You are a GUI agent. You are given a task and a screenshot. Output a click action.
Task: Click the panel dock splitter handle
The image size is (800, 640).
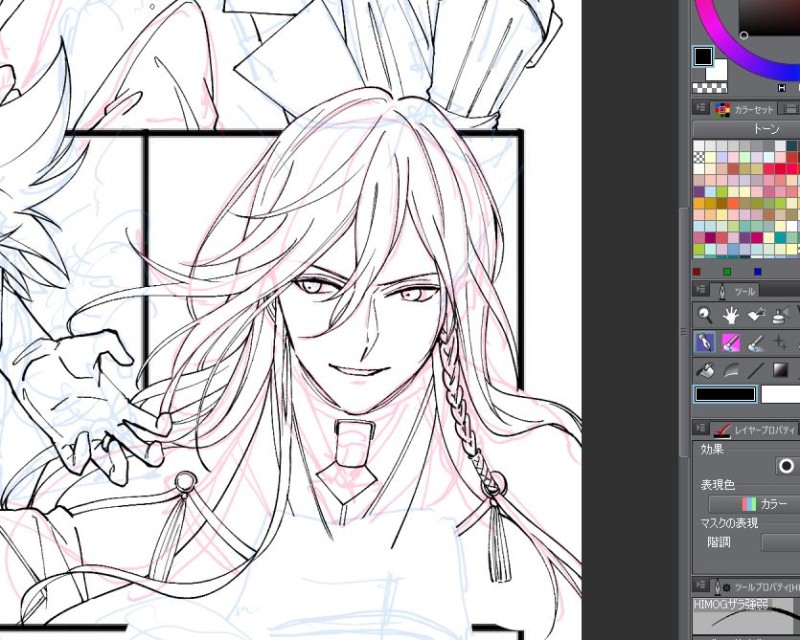coord(684,332)
